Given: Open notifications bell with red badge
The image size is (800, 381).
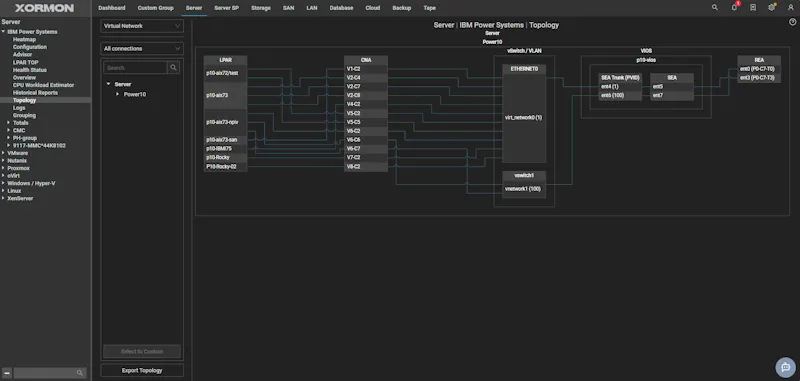Looking at the screenshot, I should (735, 7).
